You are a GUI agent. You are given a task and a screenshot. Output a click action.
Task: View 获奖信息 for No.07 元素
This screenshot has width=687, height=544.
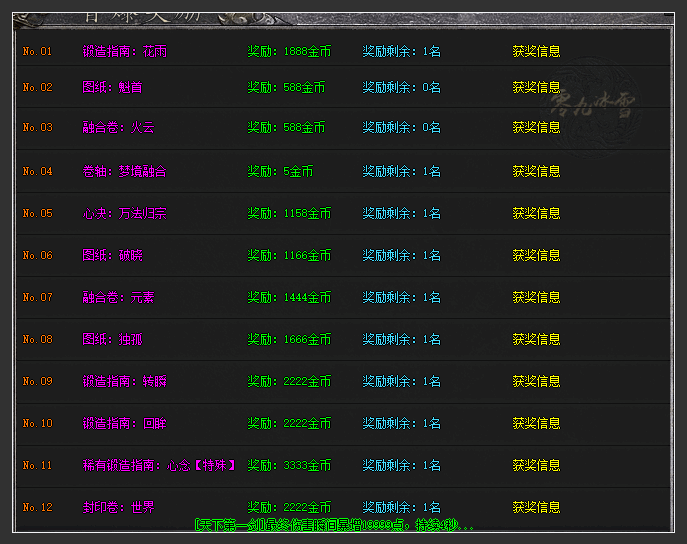pos(536,297)
